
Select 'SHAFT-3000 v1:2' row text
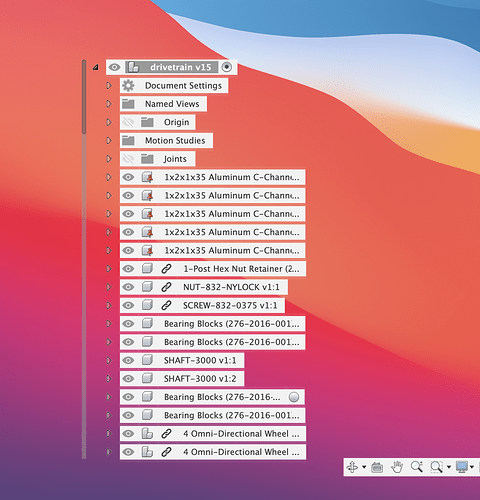pyautogui.click(x=200, y=379)
